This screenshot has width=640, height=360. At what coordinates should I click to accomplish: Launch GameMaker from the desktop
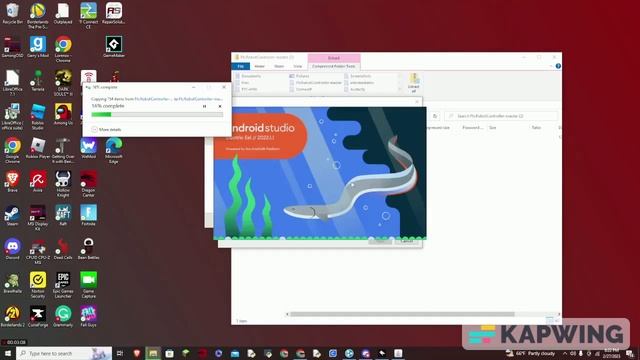[114, 47]
